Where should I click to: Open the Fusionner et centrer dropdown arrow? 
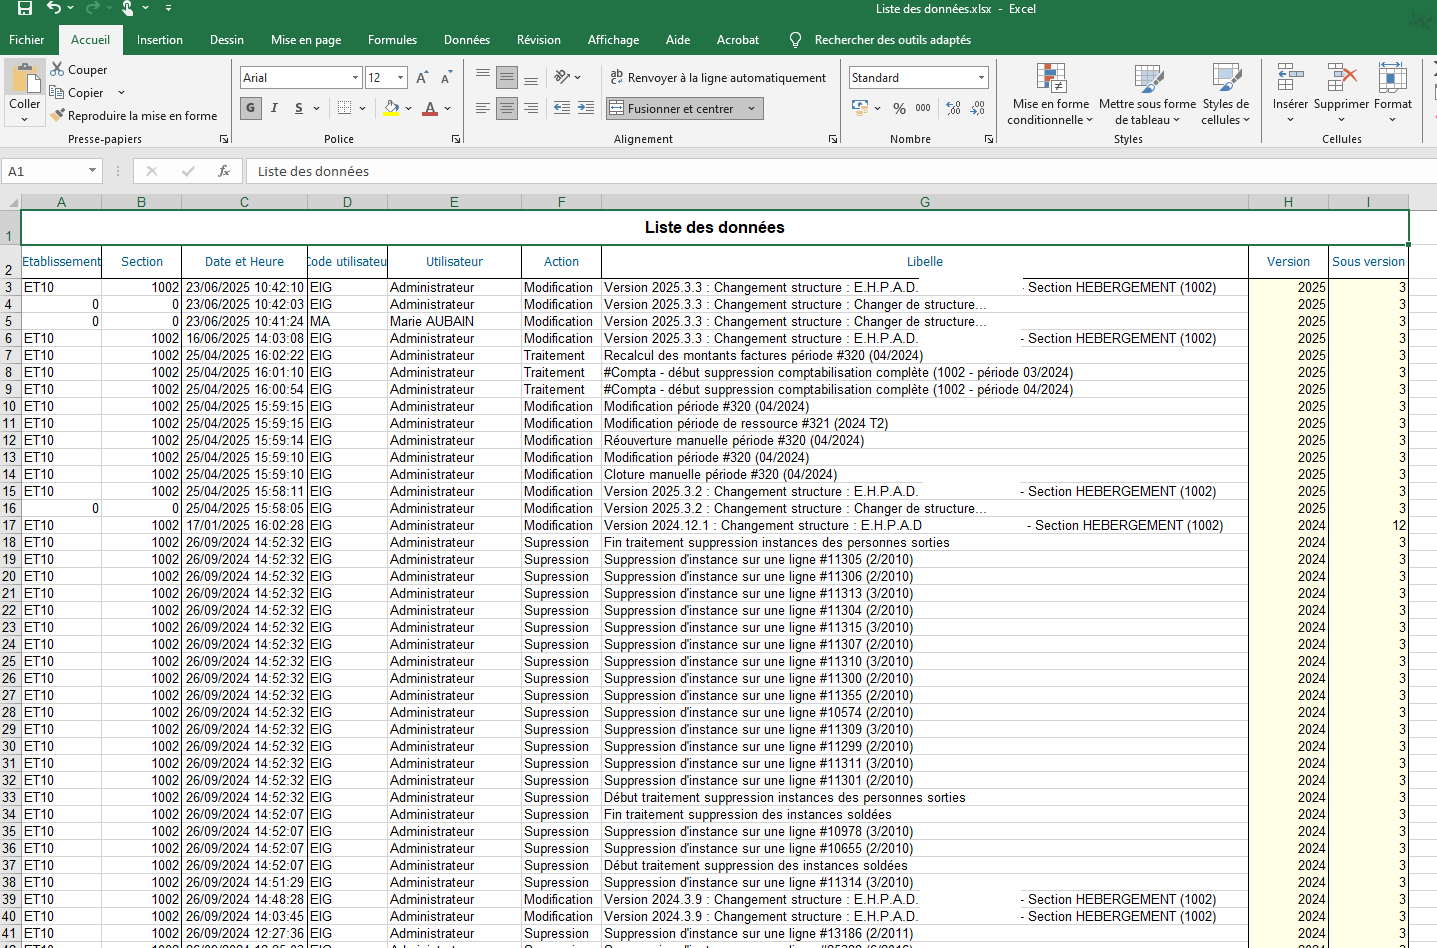point(751,109)
